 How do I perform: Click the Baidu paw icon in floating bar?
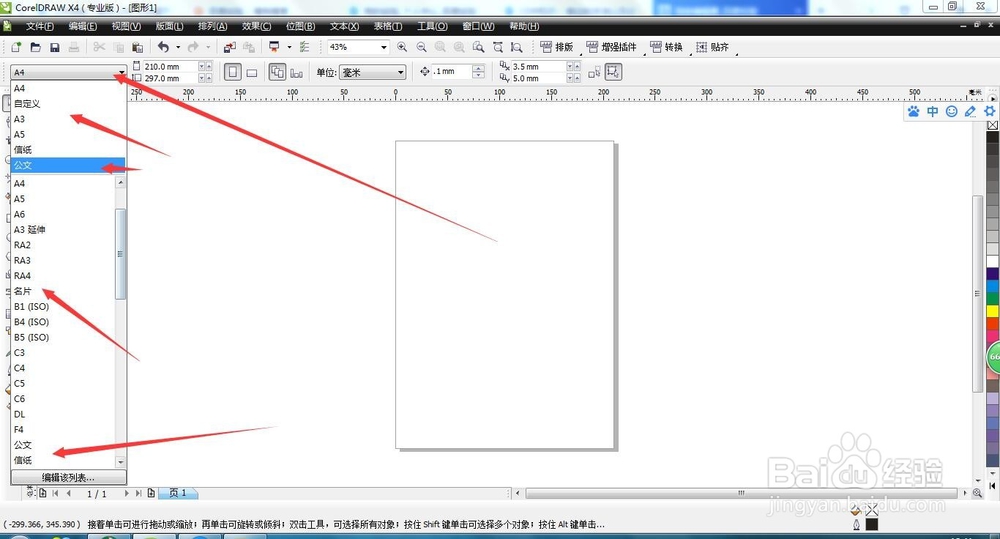tap(914, 112)
